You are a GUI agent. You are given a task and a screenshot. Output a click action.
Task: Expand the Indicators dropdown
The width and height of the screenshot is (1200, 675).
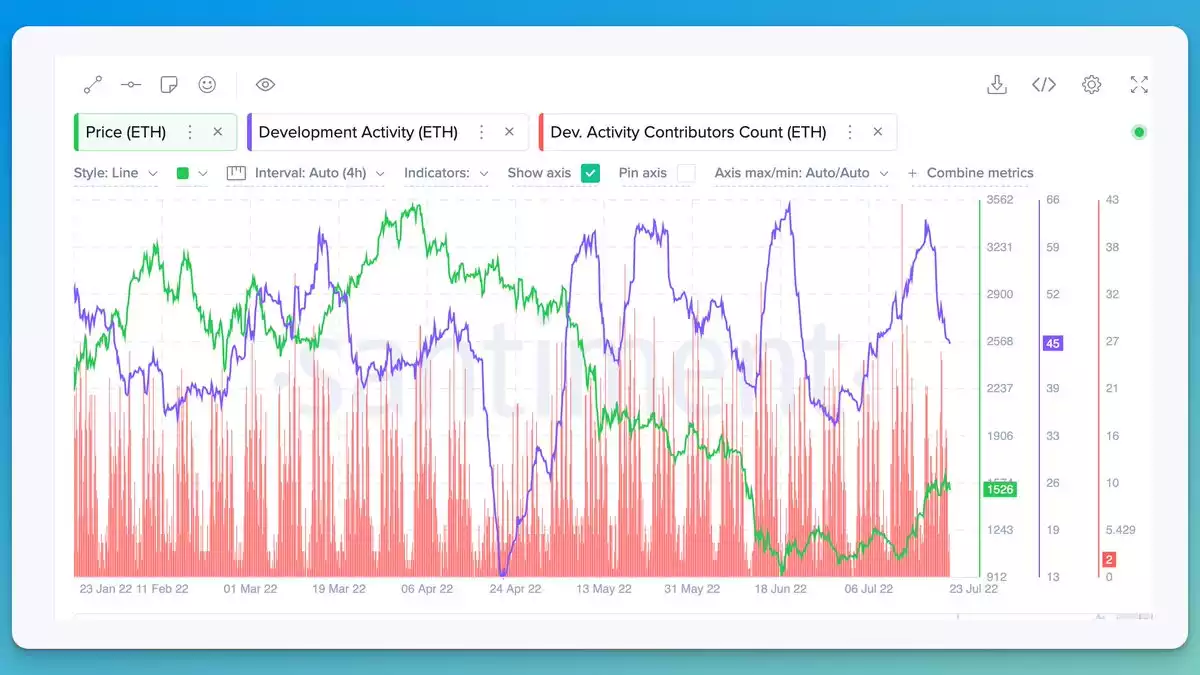446,173
